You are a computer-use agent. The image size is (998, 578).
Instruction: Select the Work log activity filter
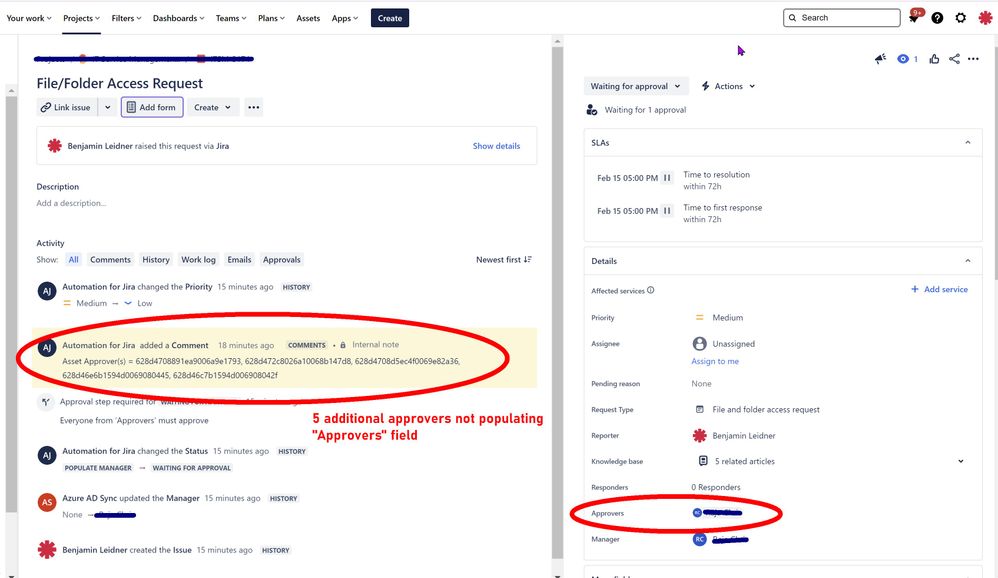click(198, 260)
